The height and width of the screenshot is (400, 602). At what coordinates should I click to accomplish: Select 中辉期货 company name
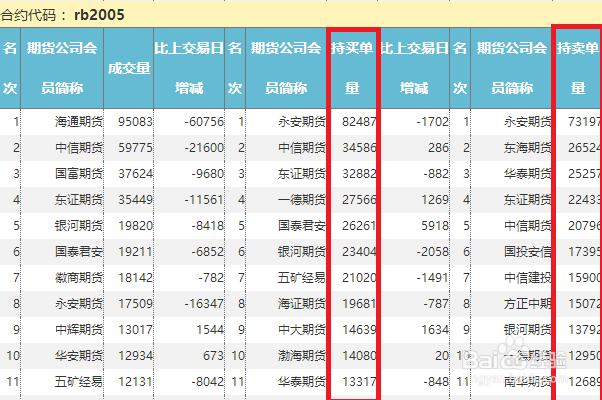[x=79, y=329]
